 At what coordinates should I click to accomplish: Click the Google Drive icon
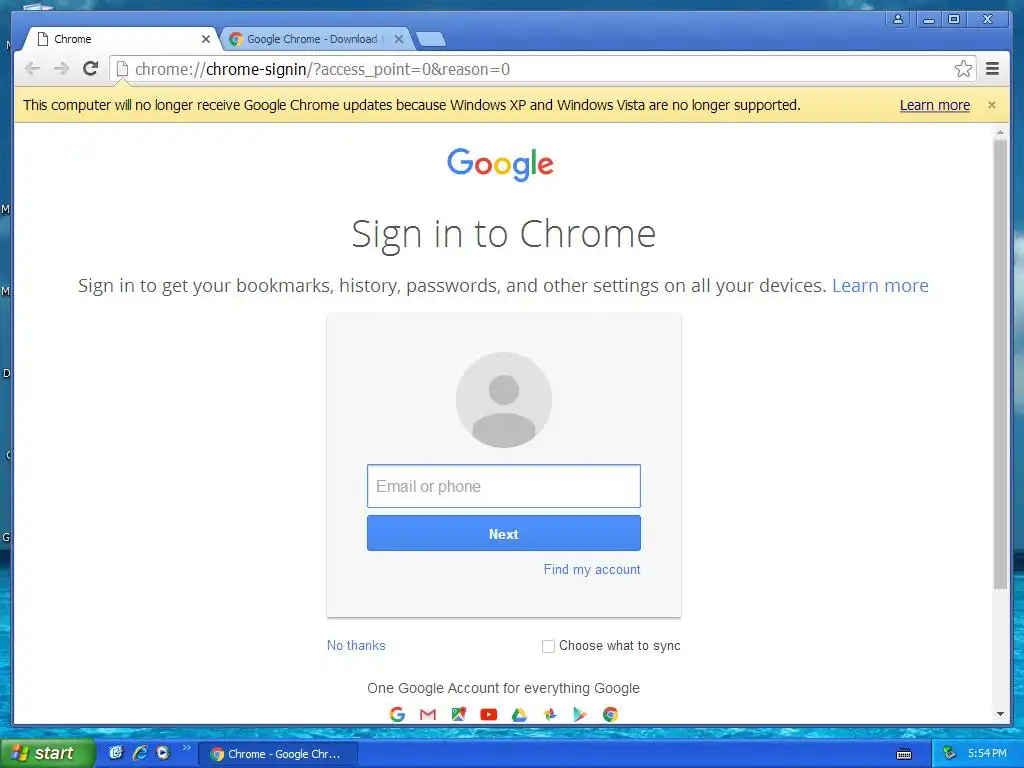[x=519, y=714]
